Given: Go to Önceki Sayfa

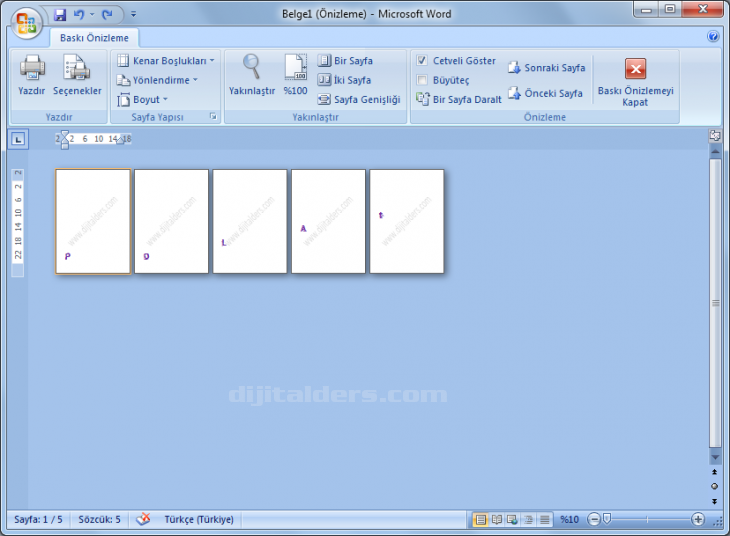Looking at the screenshot, I should click(545, 93).
